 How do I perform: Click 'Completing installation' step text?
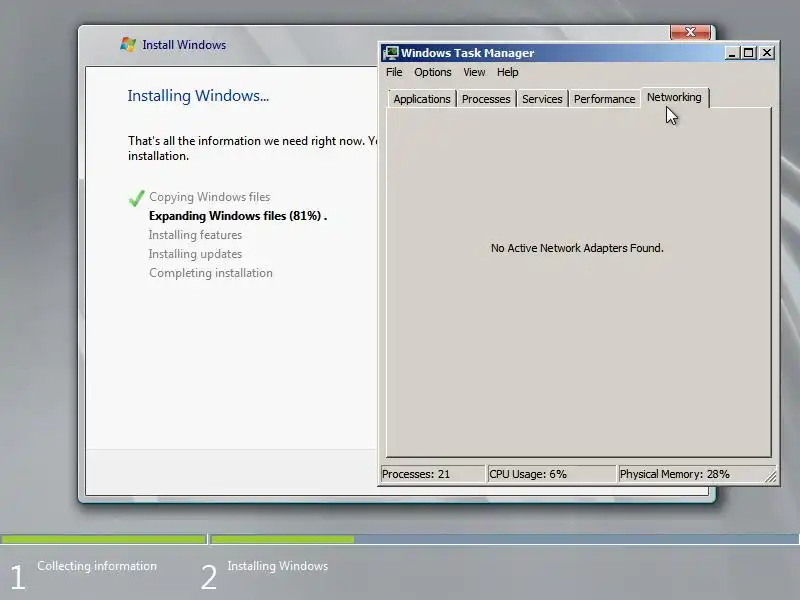(211, 273)
